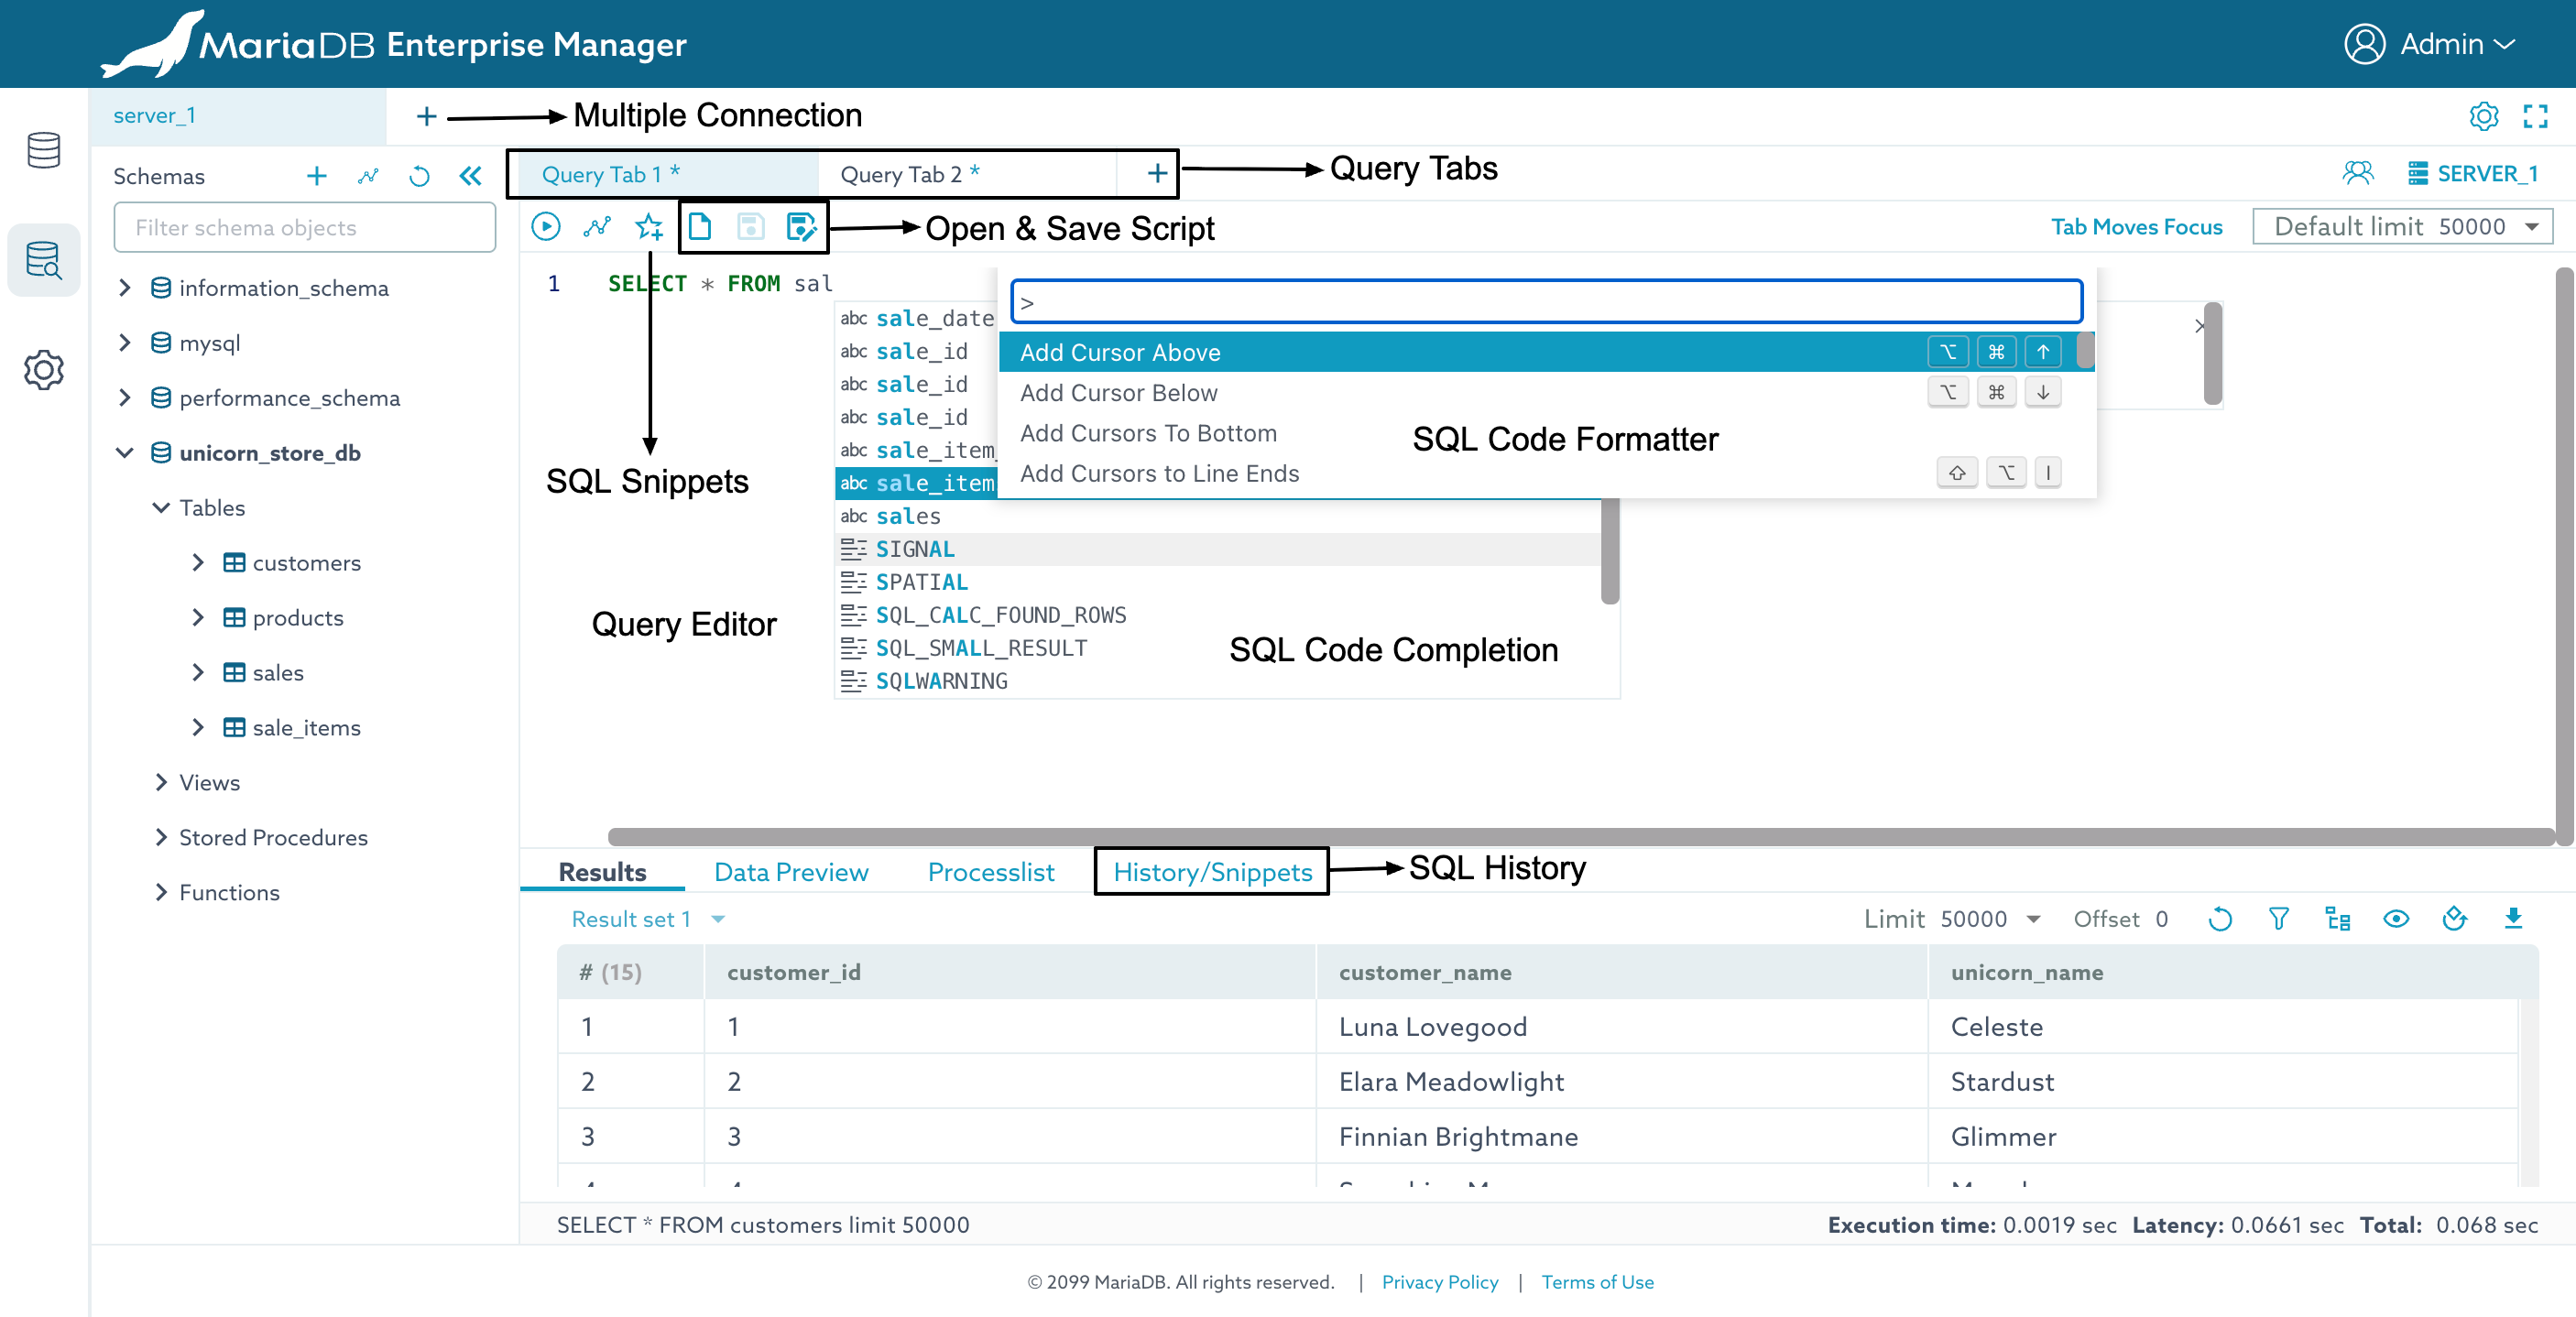Click the SQL snippets star icon
2576x1317 pixels.
649,227
